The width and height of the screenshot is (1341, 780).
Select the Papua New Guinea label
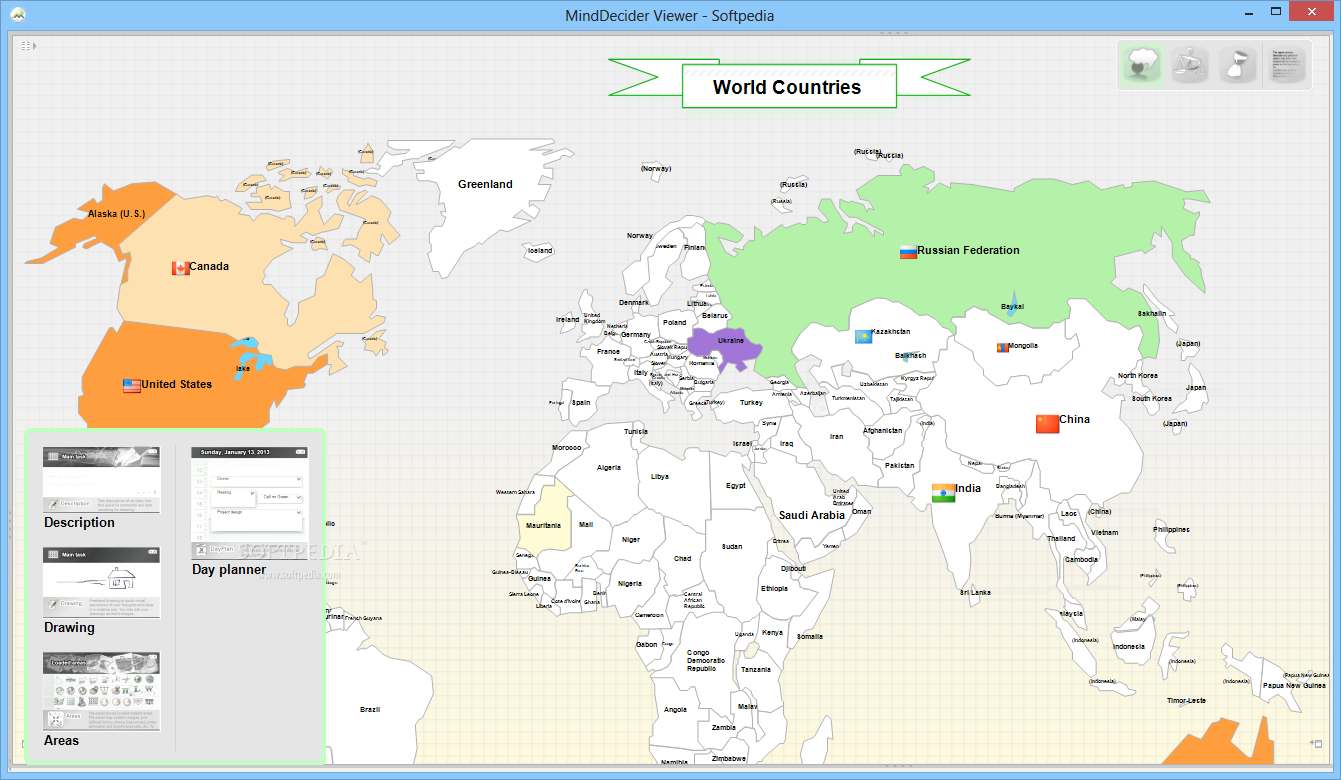point(1294,685)
